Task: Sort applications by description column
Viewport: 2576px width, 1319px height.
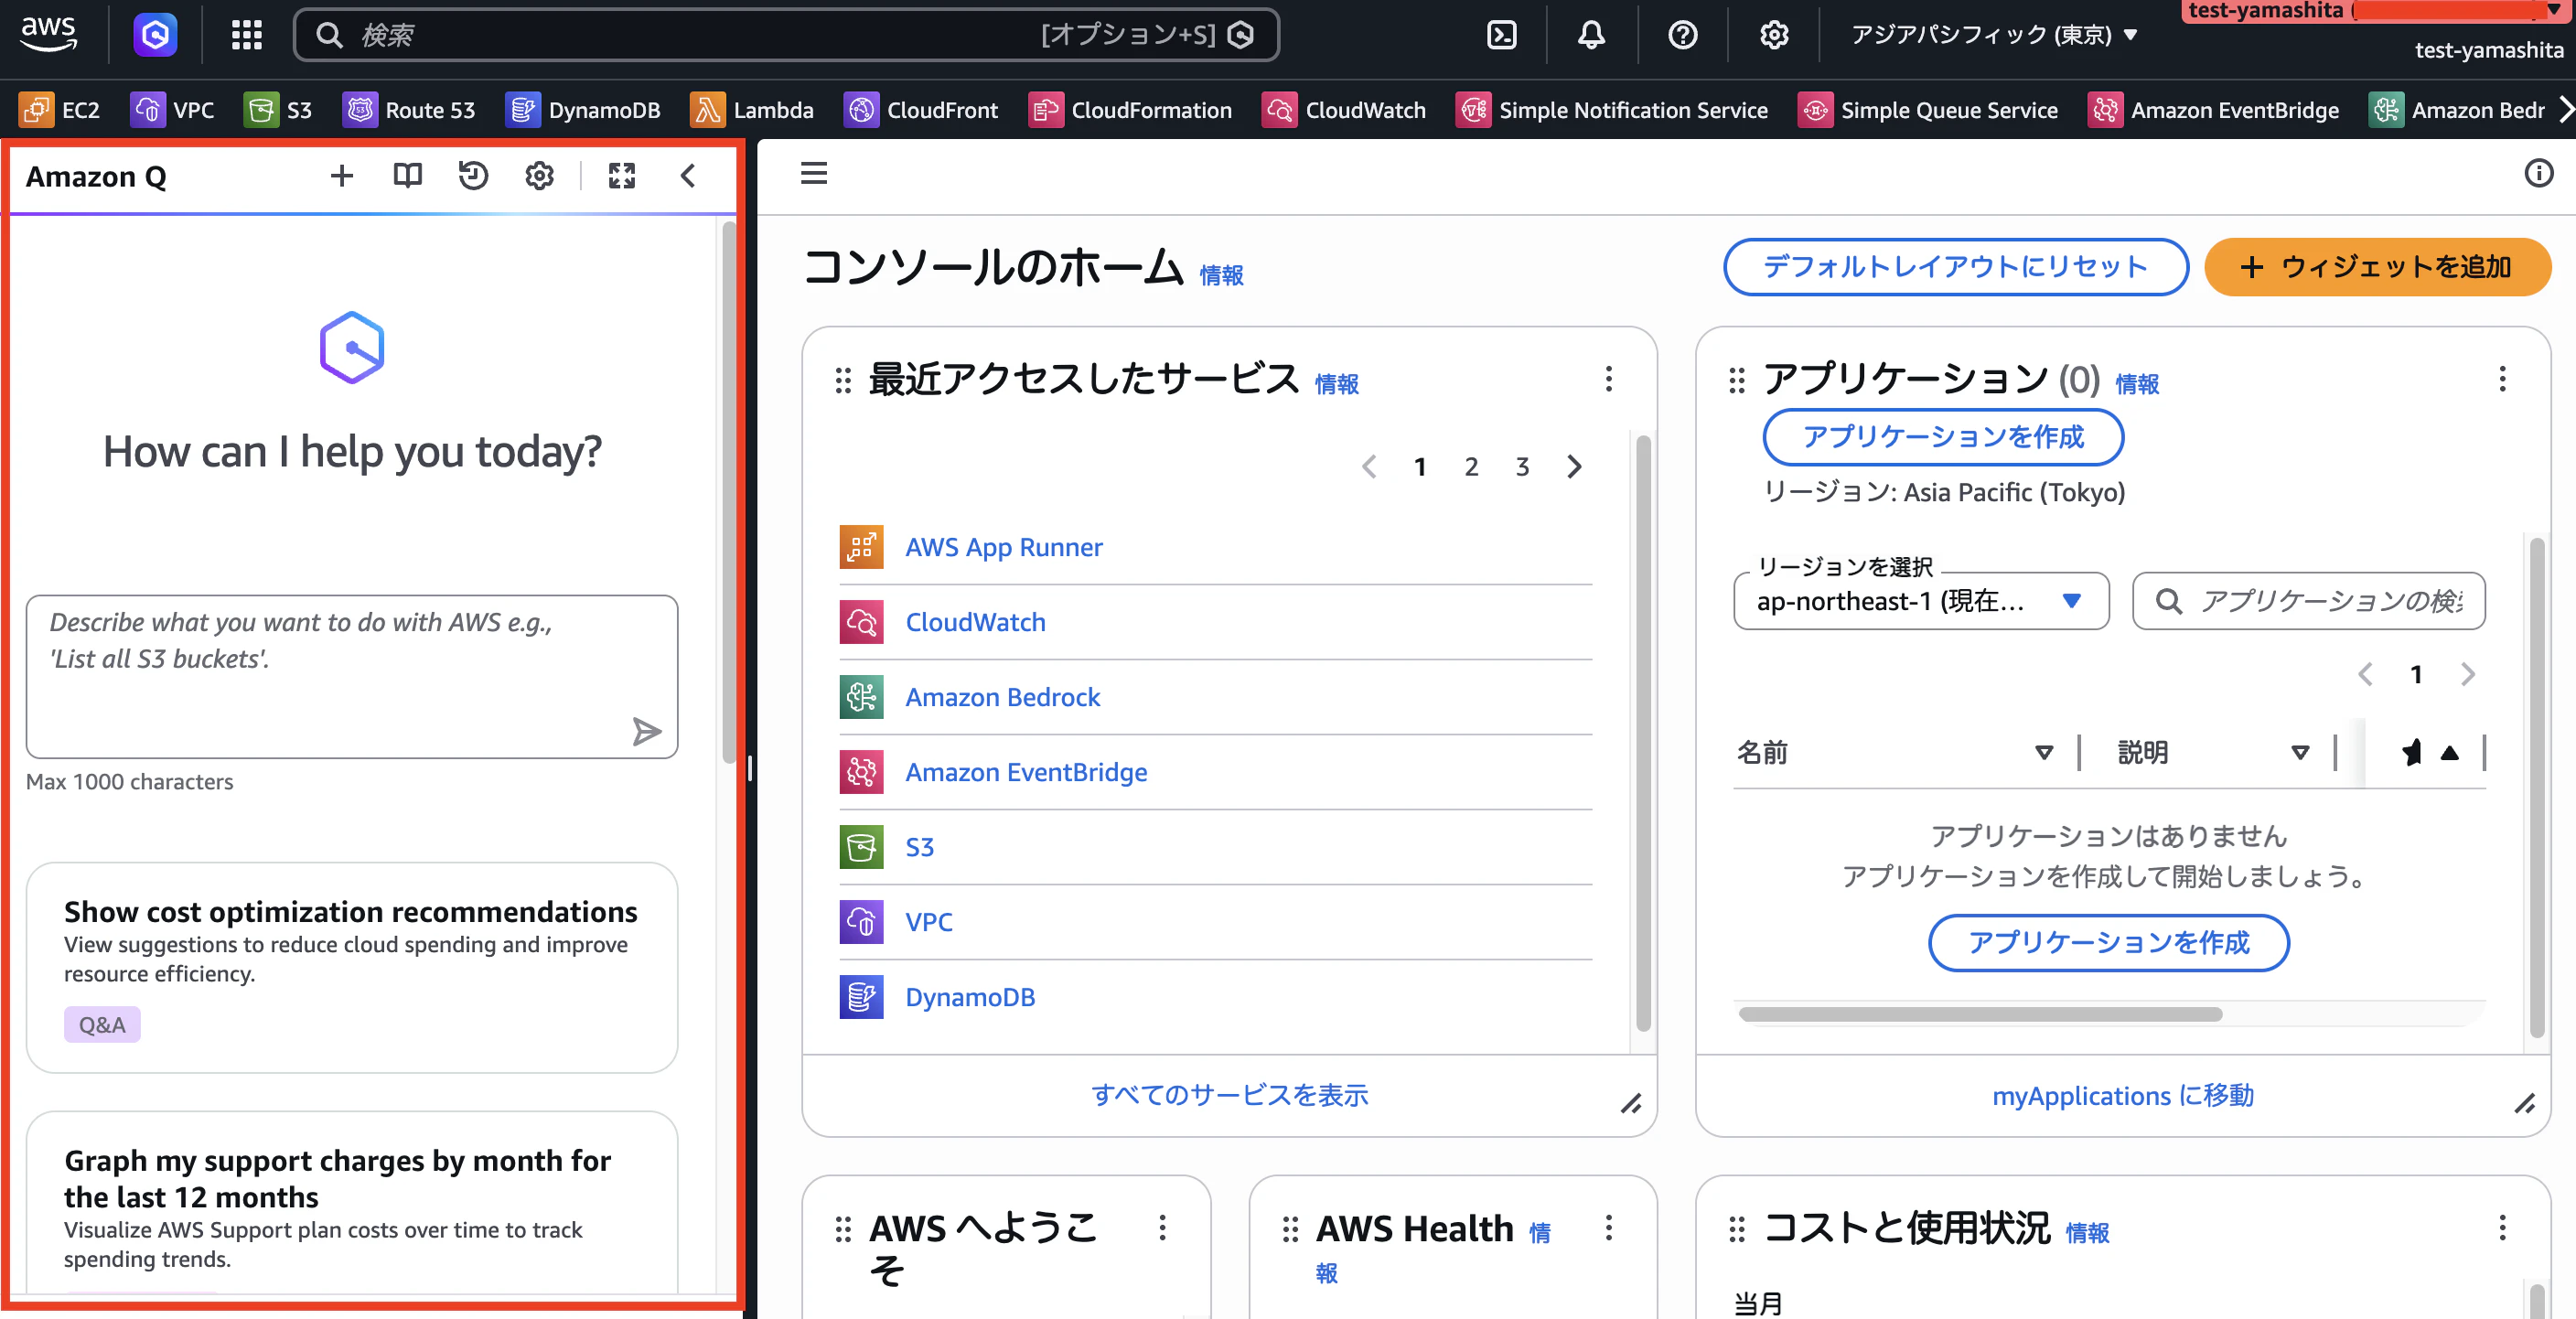Action: click(x=2300, y=752)
